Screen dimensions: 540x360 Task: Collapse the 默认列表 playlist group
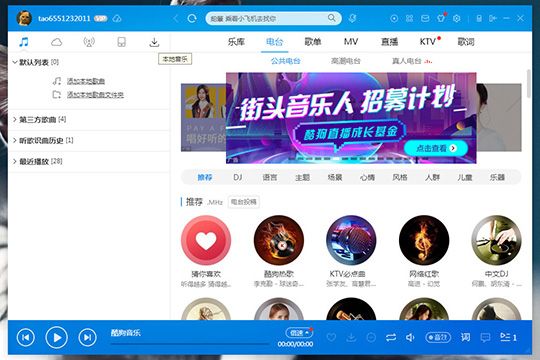(15, 62)
